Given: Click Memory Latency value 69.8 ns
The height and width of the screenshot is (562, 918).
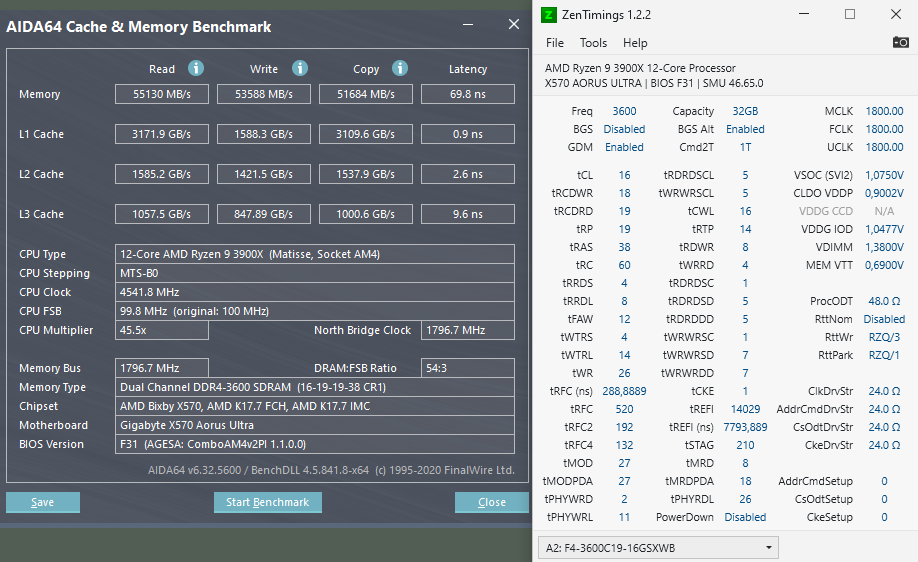Looking at the screenshot, I should click(x=468, y=94).
